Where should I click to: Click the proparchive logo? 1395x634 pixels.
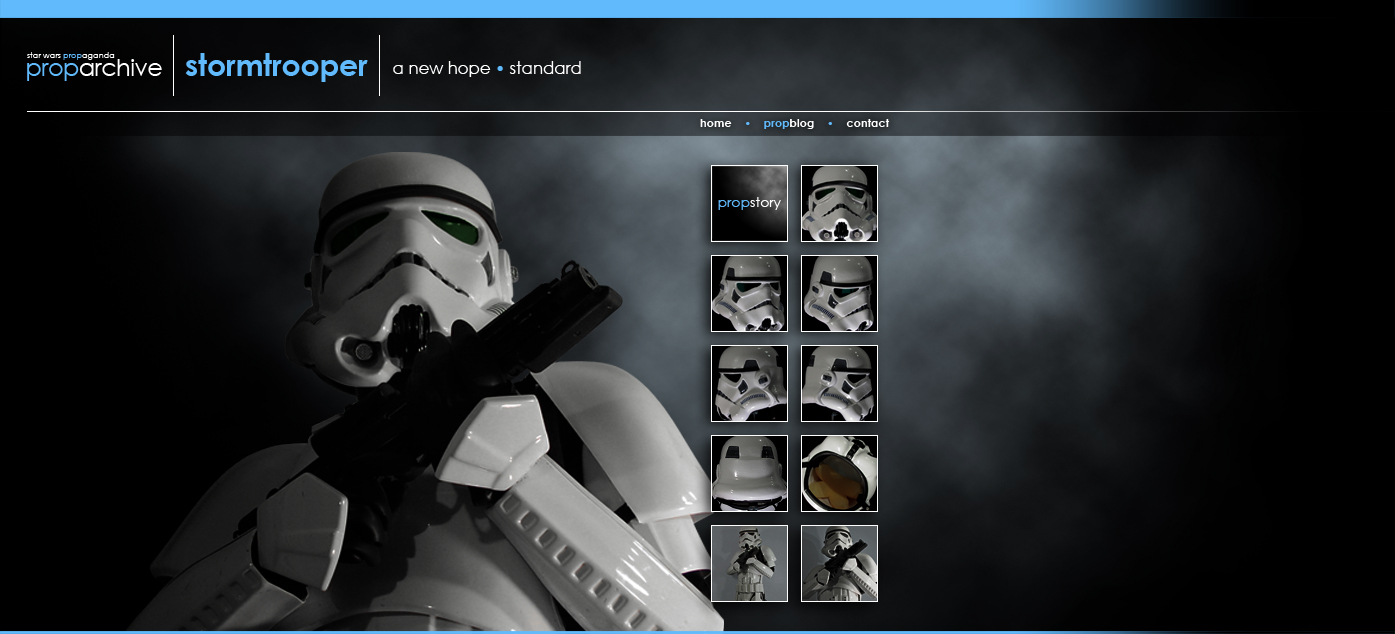coord(94,65)
